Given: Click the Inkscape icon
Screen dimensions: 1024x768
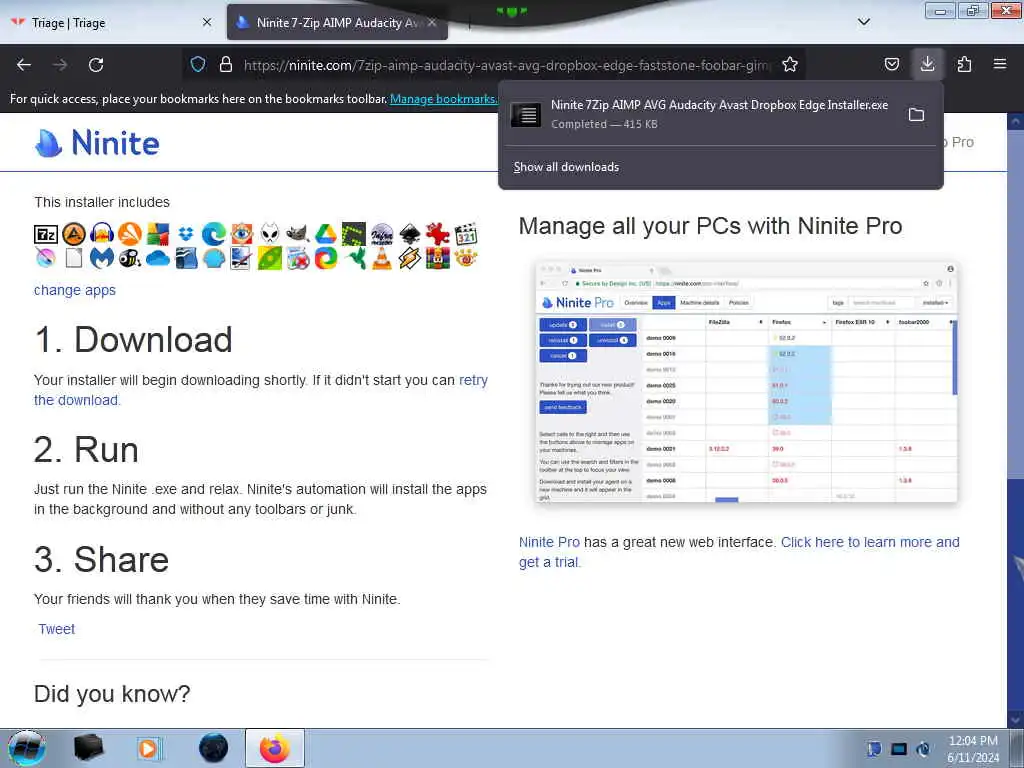Looking at the screenshot, I should click(410, 234).
